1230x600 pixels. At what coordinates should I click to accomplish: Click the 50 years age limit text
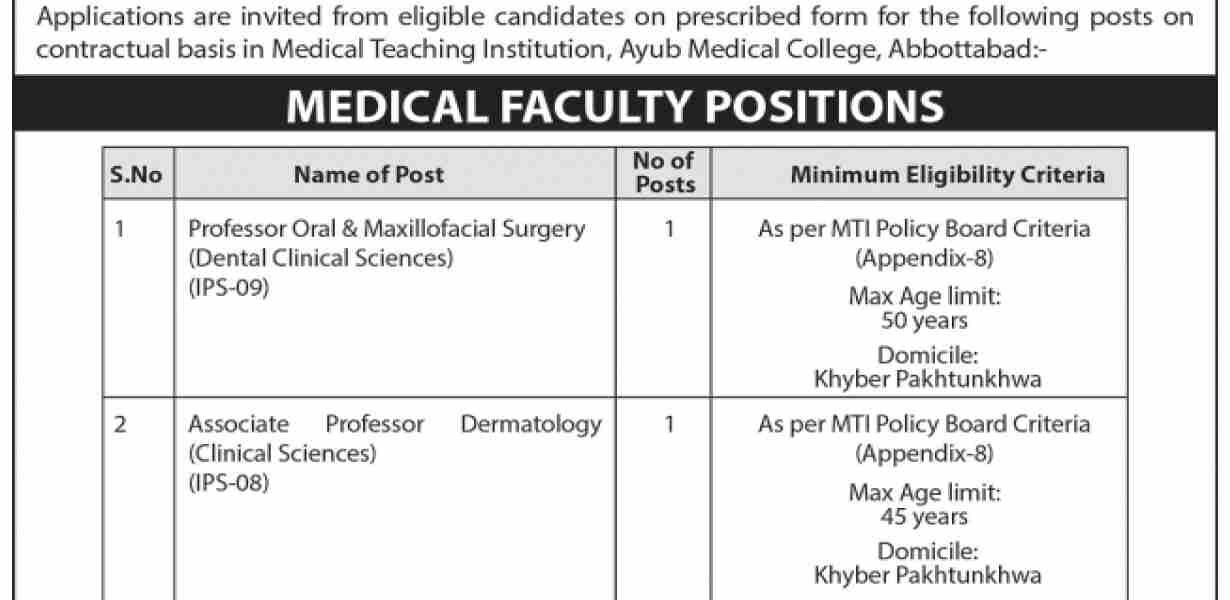[924, 322]
